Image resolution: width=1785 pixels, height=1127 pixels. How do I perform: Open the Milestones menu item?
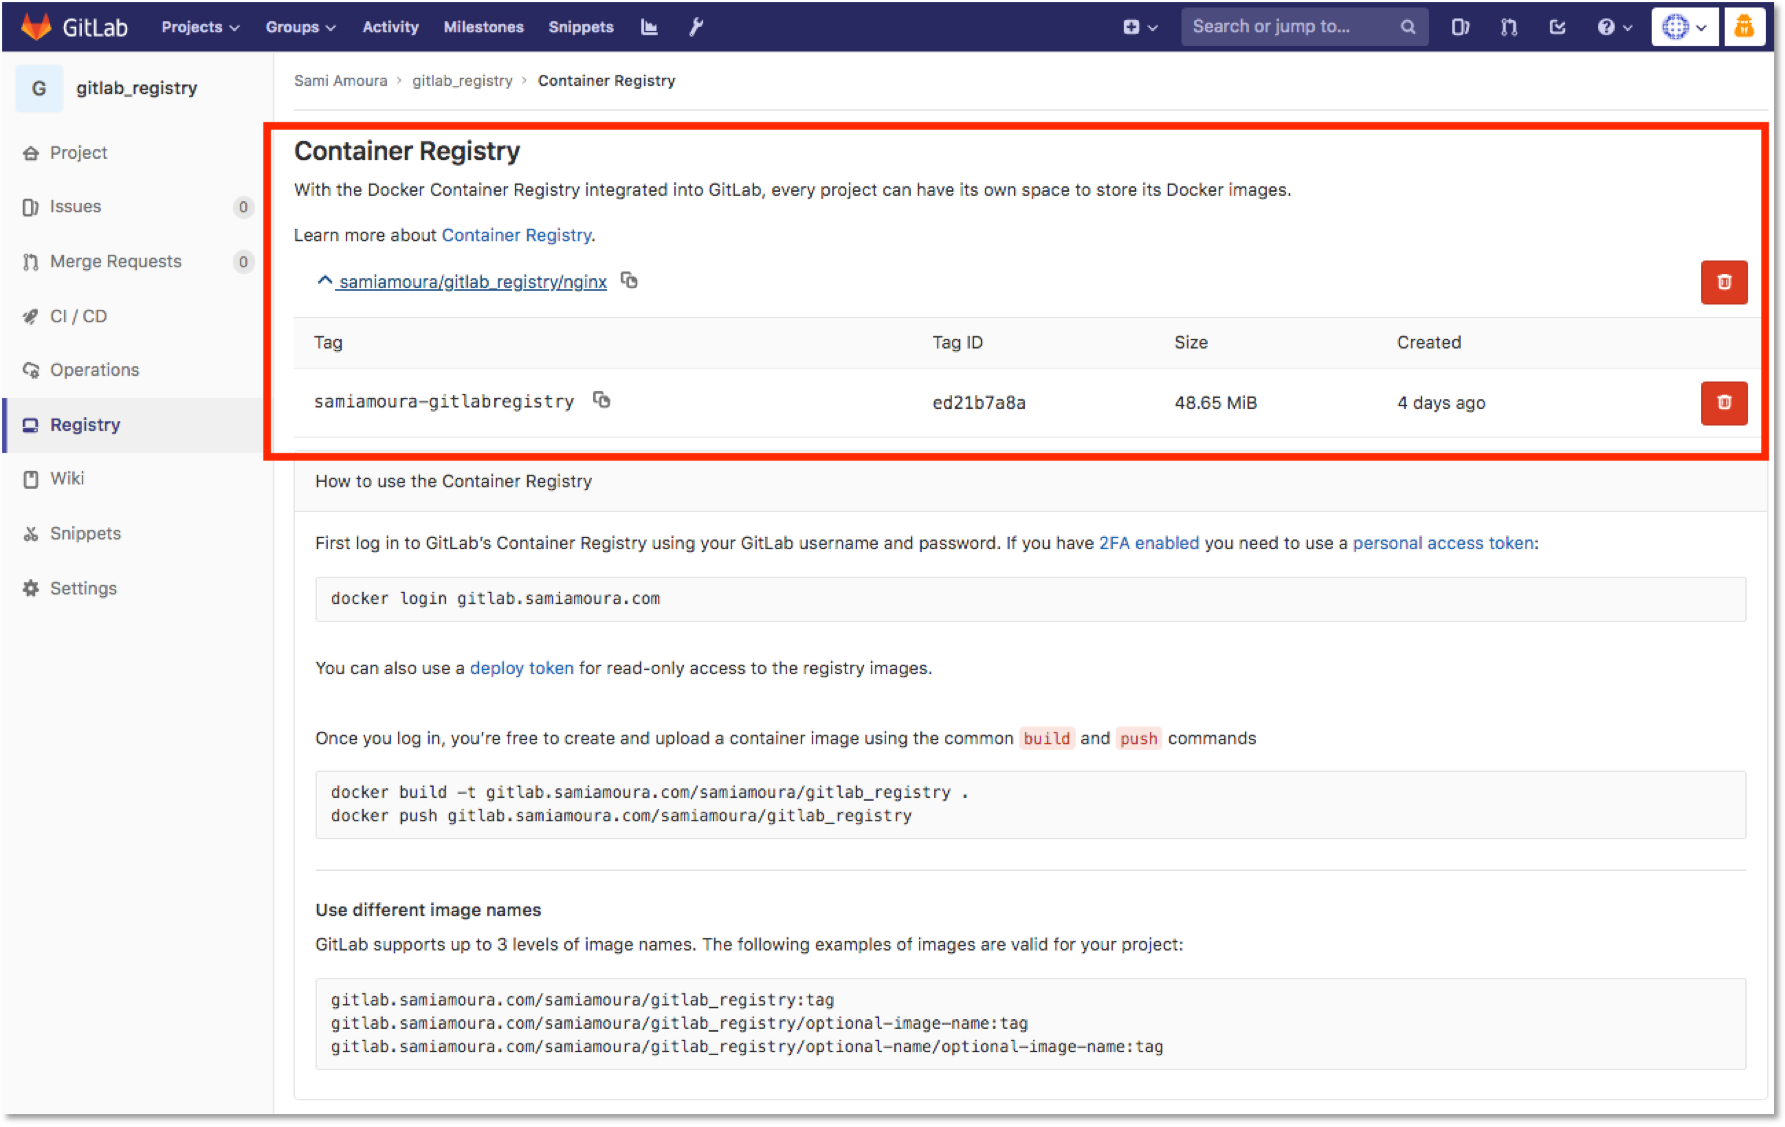point(483,27)
